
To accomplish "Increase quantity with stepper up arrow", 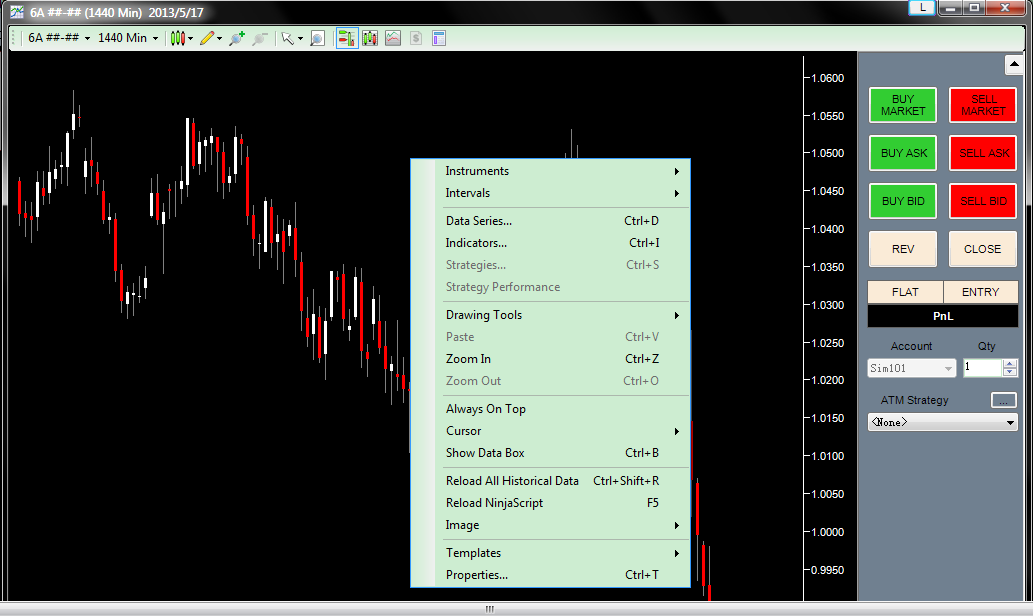I will [x=1010, y=364].
